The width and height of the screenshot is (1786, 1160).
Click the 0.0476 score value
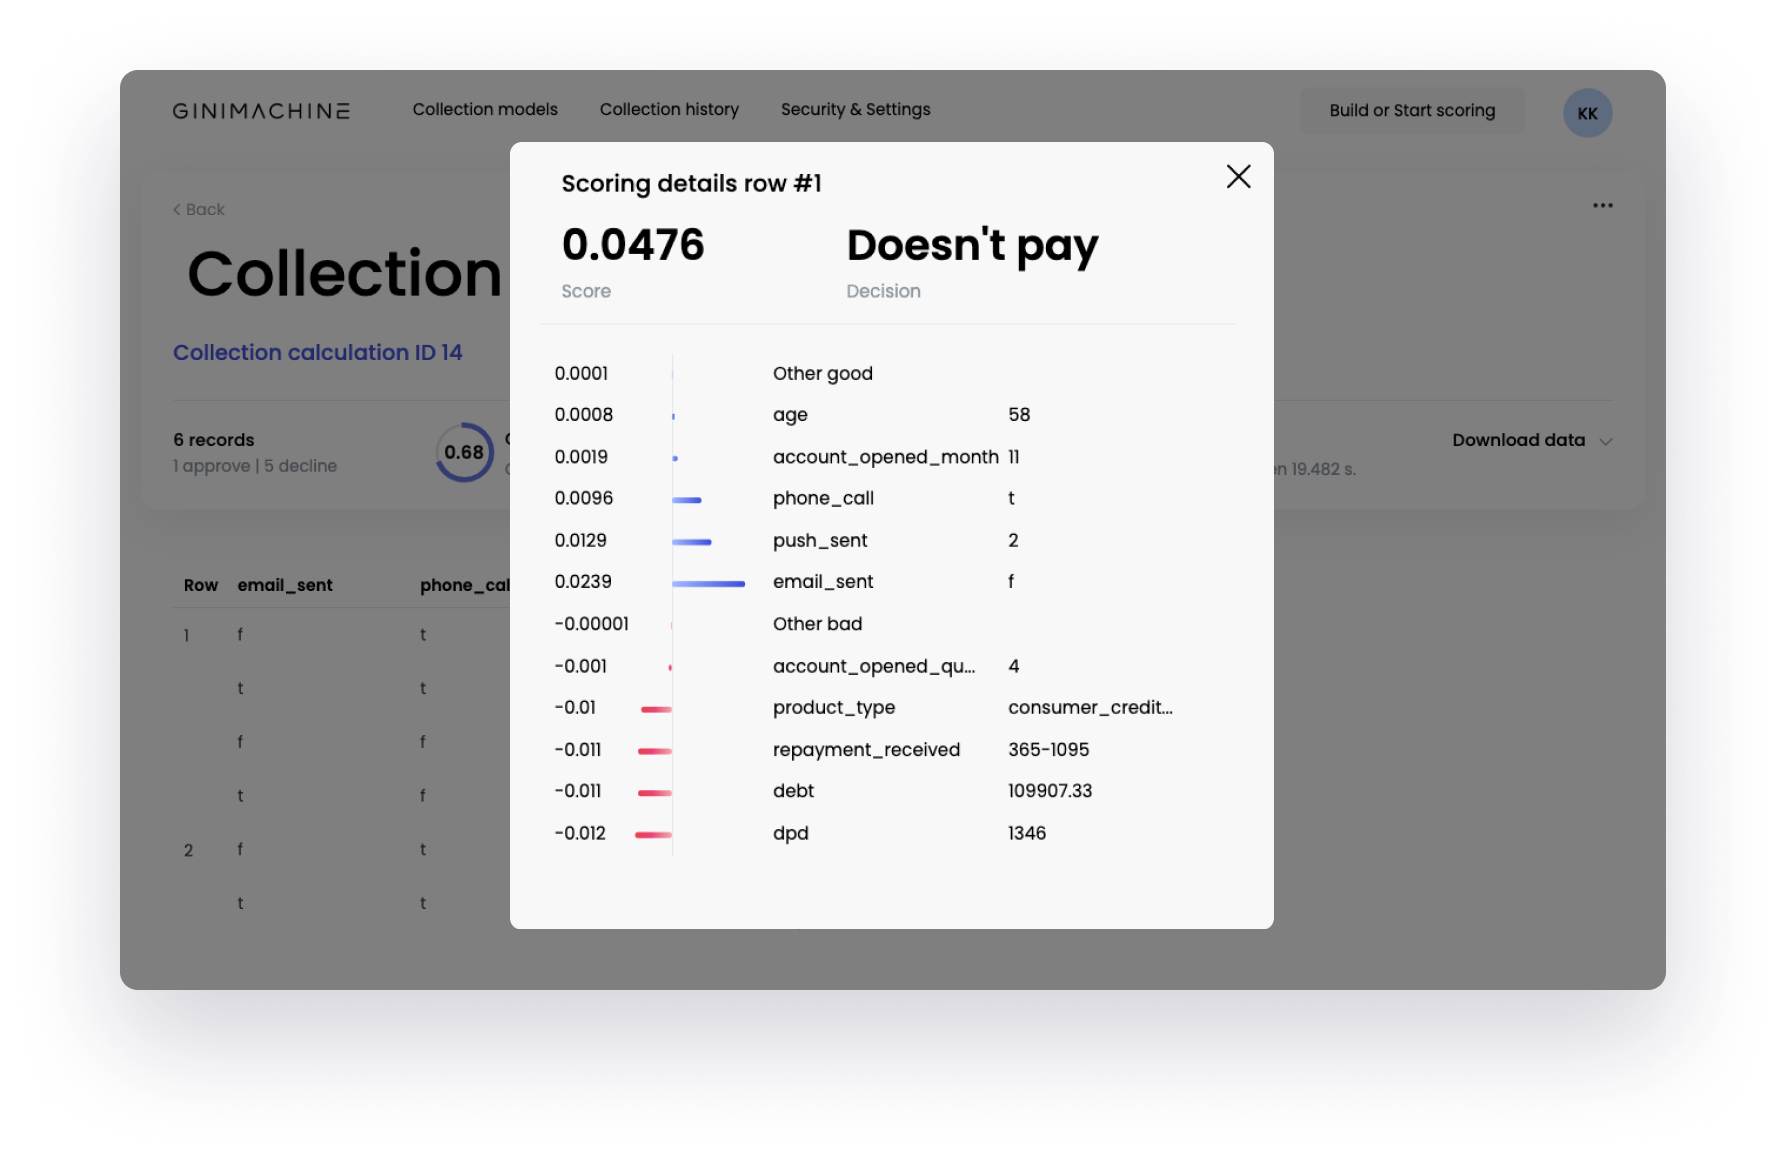[x=634, y=244]
